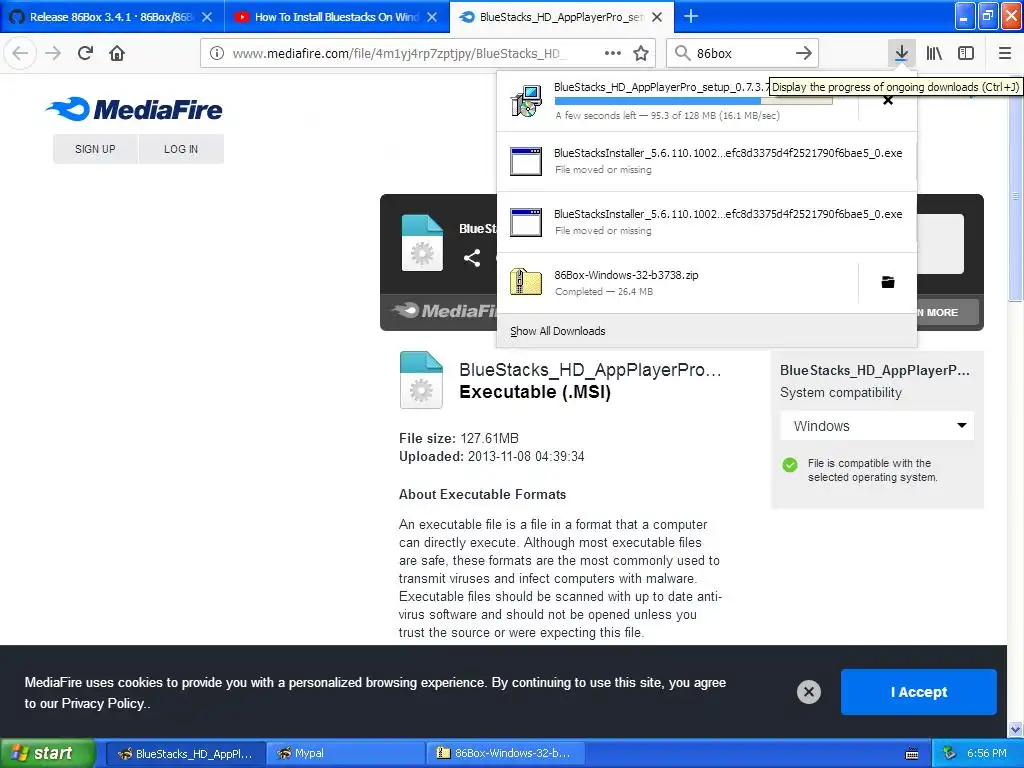This screenshot has height=768, width=1024.
Task: Switch to 86Box-Windows-32-b taskbar item
Action: coord(505,754)
